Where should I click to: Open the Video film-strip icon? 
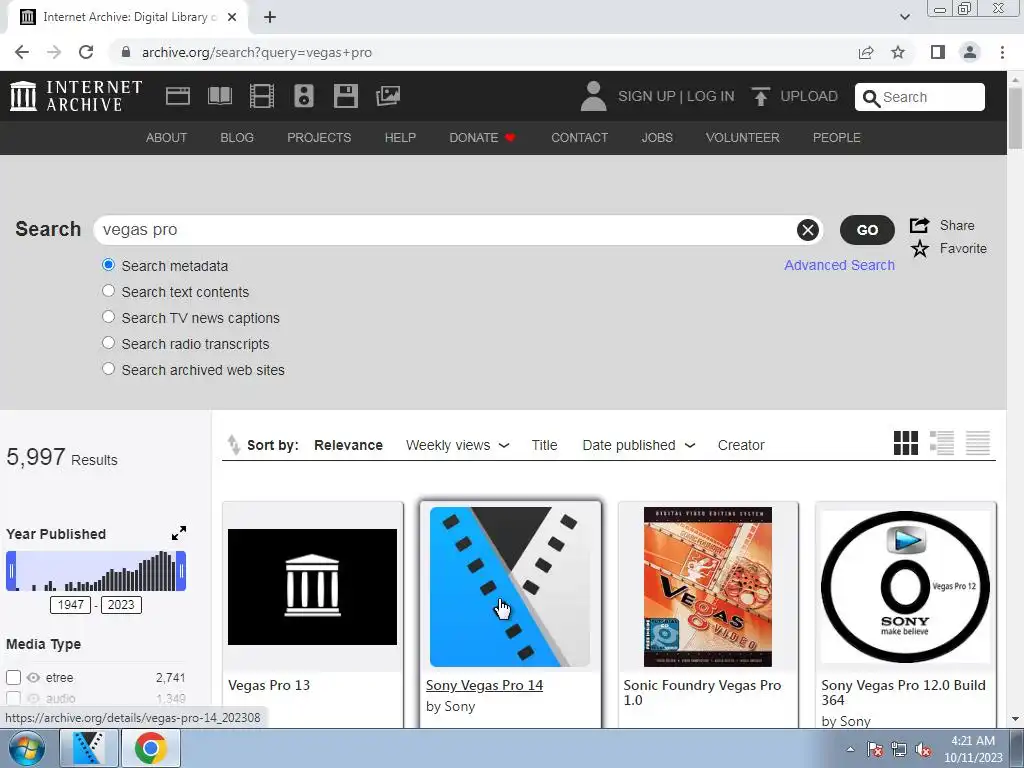tap(262, 96)
